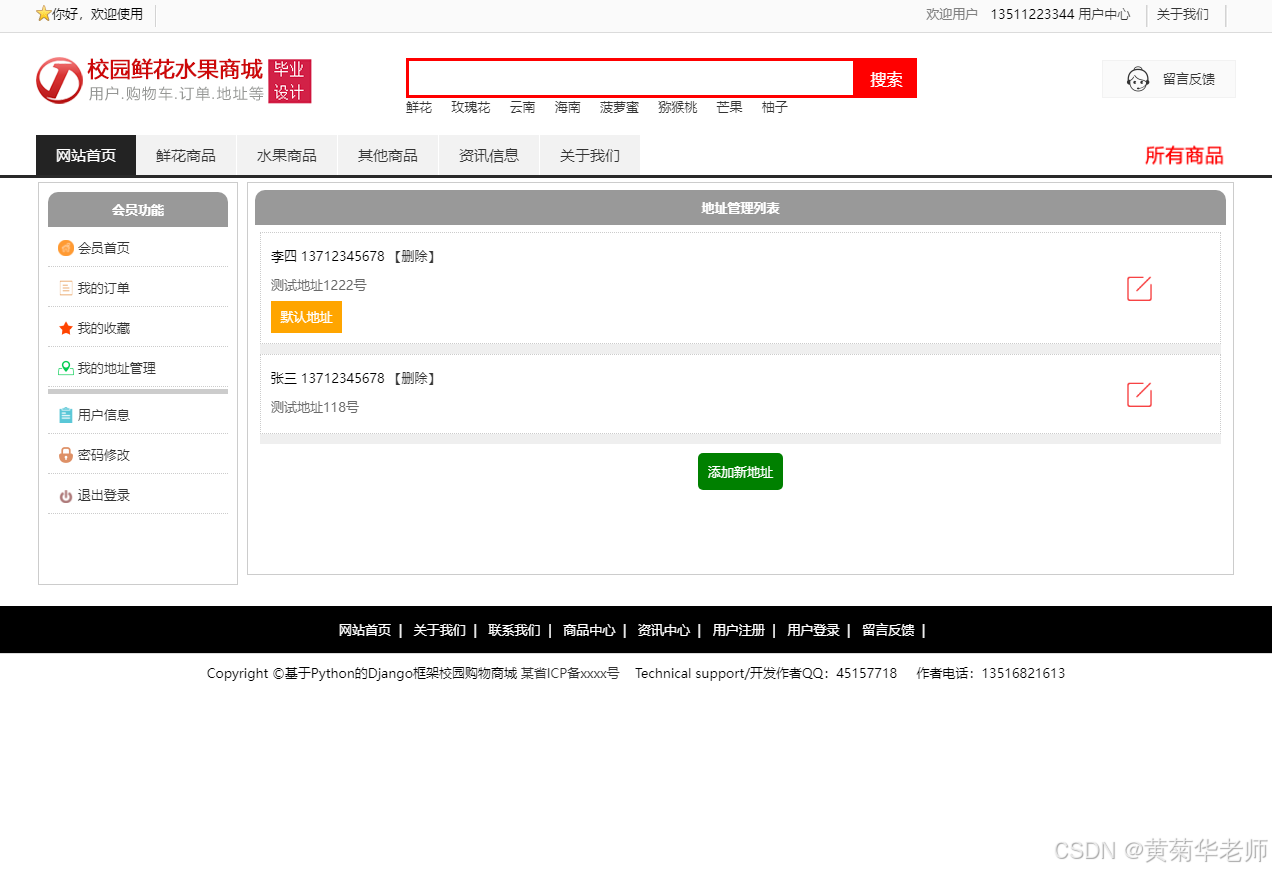
Task: Click the 柚子 search keyword
Action: 775,107
